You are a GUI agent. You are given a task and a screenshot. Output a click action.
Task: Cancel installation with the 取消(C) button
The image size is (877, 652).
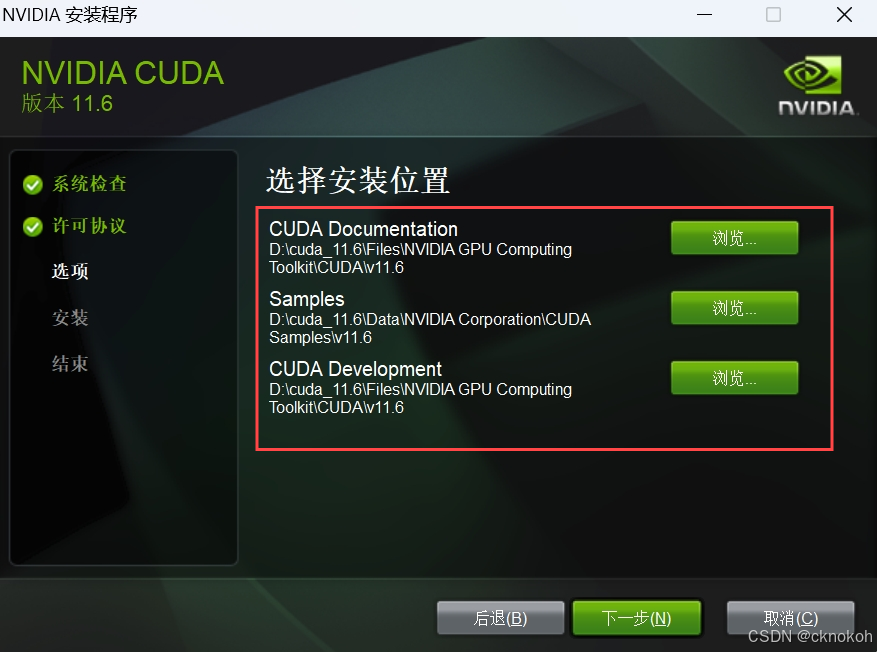pyautogui.click(x=790, y=618)
